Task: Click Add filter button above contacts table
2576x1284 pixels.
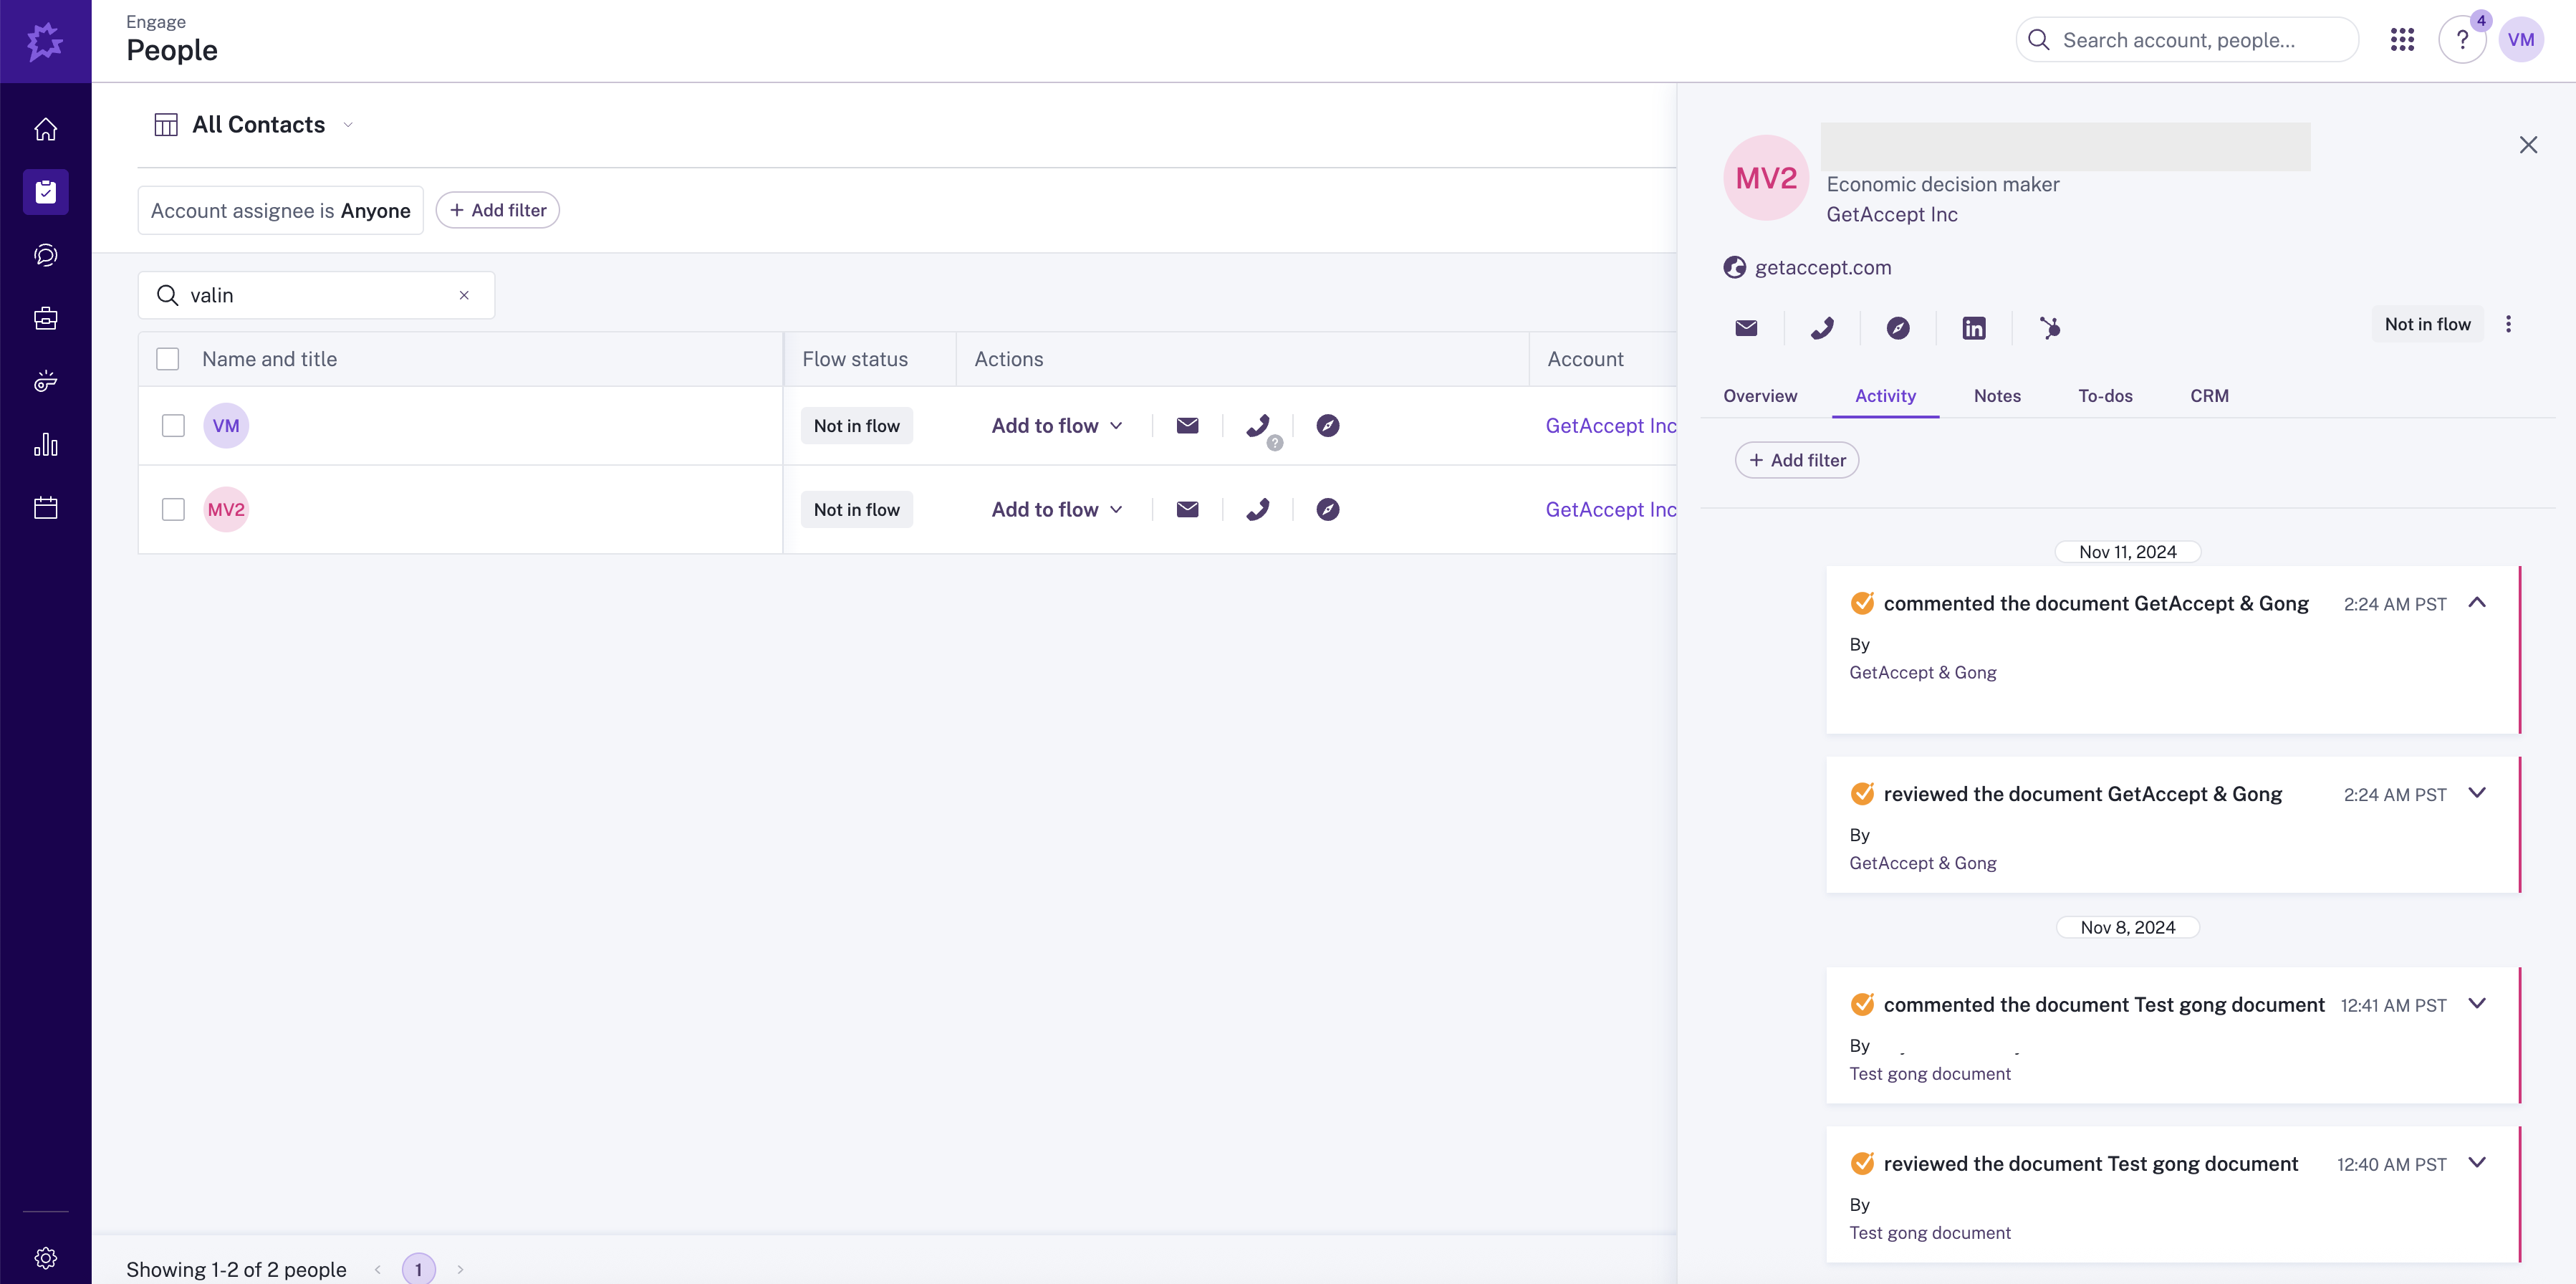Action: pyautogui.click(x=497, y=210)
